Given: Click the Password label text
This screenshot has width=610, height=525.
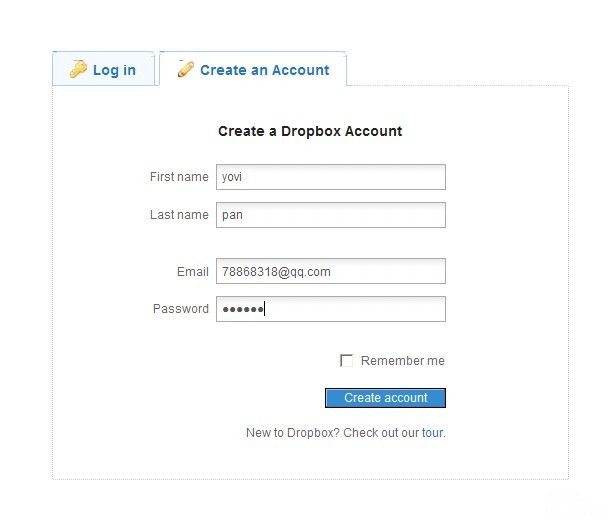Looking at the screenshot, I should tap(181, 309).
